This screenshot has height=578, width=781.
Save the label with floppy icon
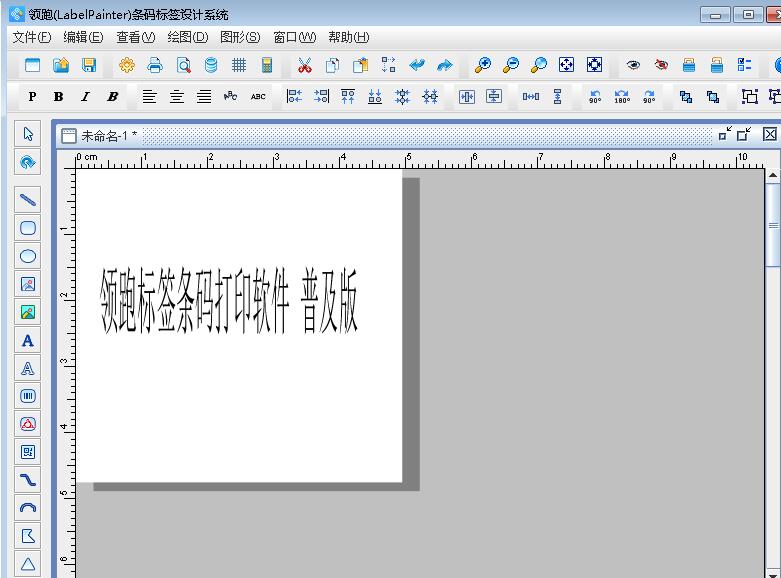click(89, 65)
